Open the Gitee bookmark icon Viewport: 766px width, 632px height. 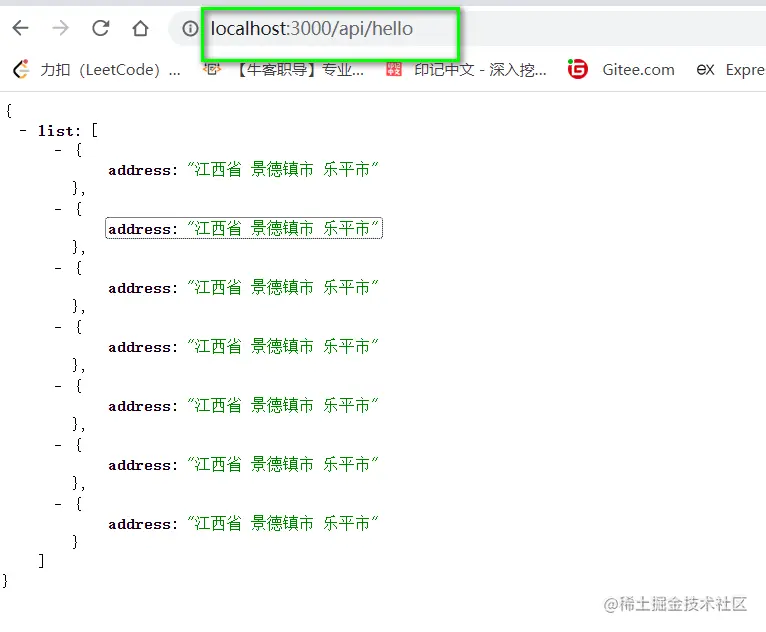click(x=577, y=69)
